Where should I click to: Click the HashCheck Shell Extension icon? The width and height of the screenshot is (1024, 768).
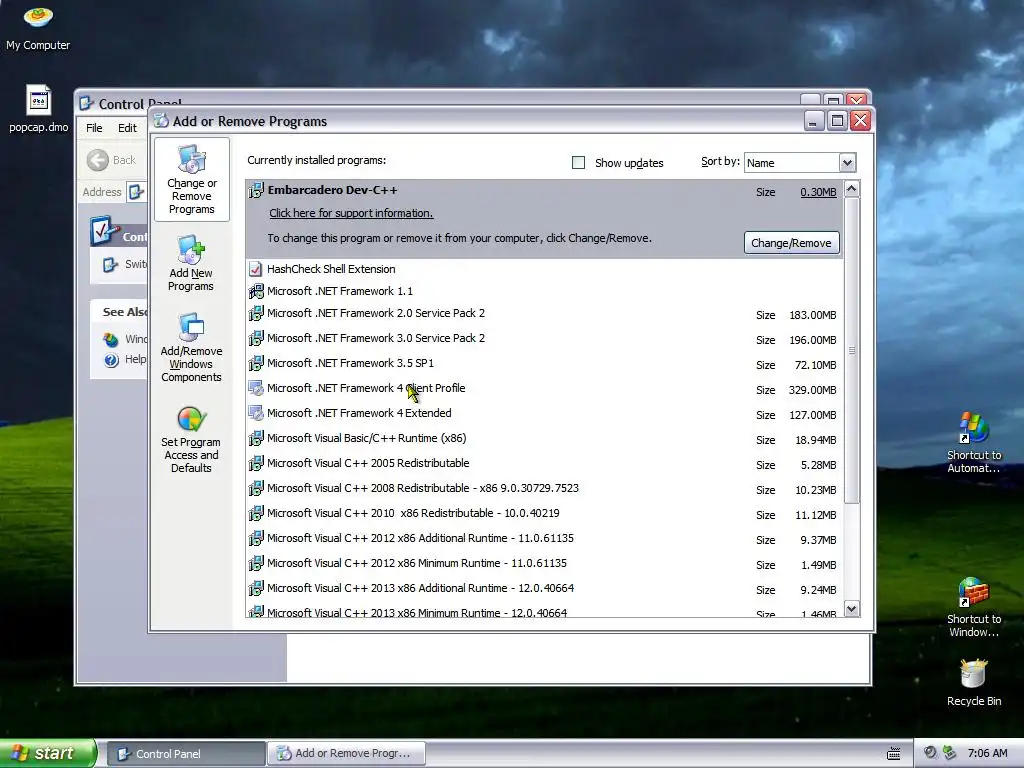tap(256, 269)
